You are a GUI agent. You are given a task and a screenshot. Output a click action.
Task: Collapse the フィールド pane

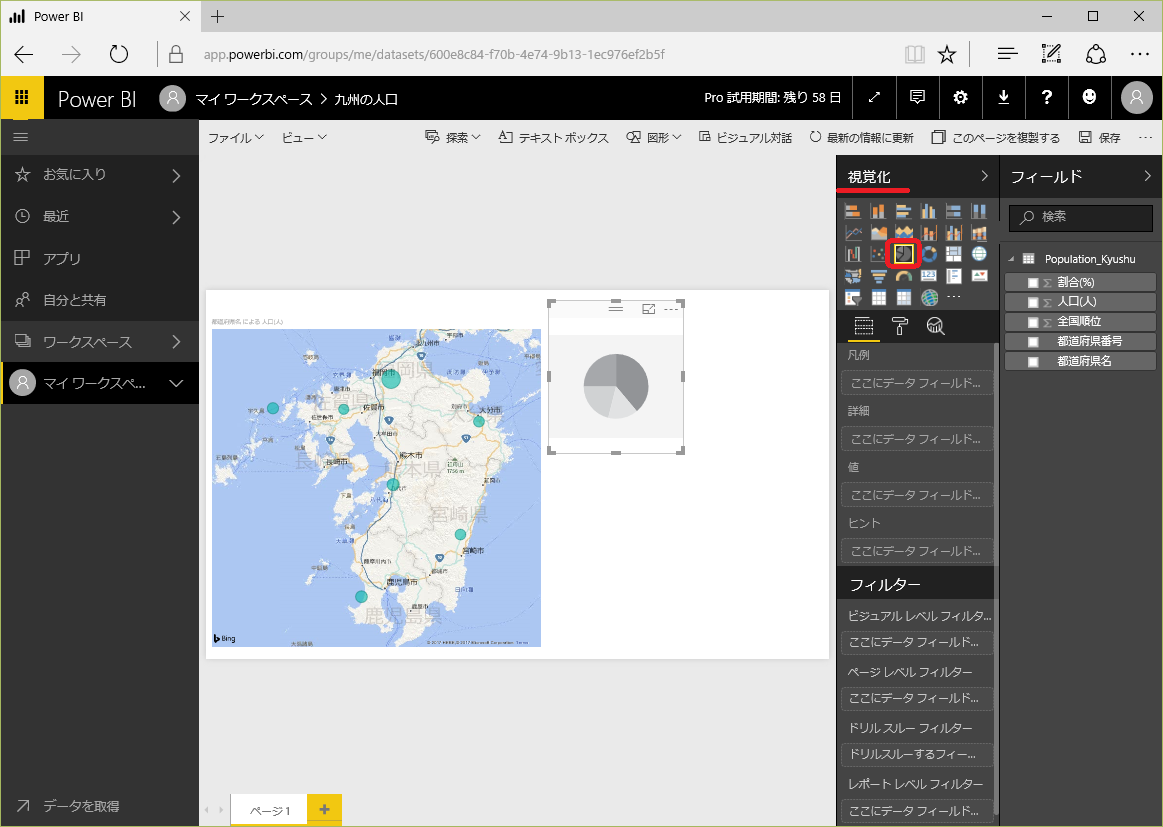point(1147,176)
